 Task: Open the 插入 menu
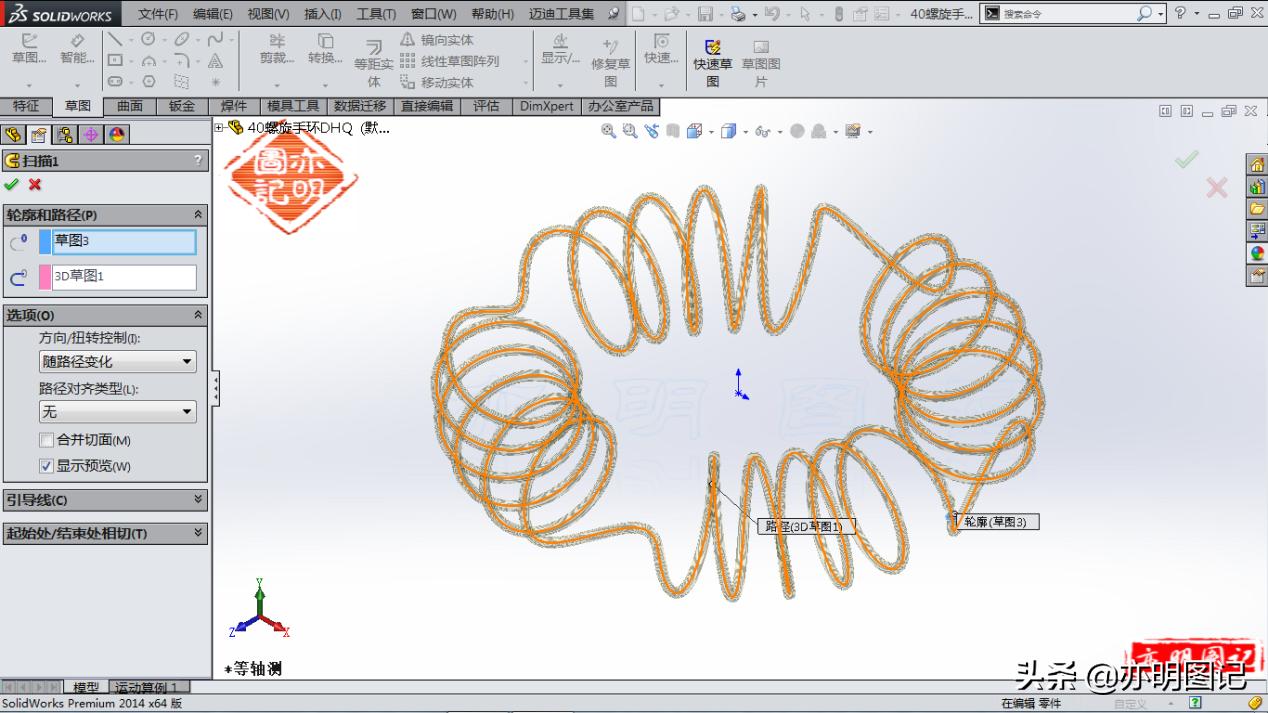tap(321, 14)
